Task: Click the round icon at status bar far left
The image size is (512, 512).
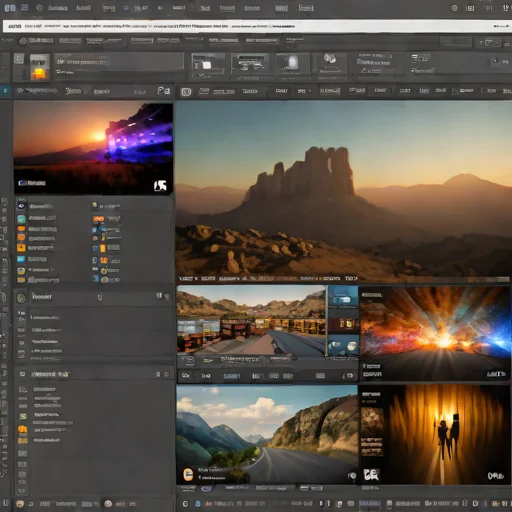Action: (20, 504)
